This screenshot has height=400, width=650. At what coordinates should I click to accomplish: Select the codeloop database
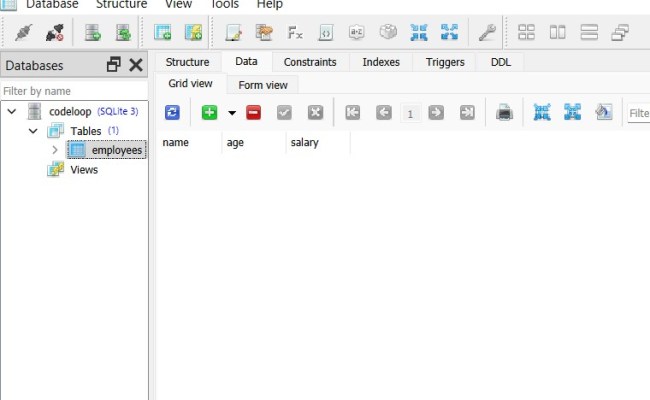[70, 112]
